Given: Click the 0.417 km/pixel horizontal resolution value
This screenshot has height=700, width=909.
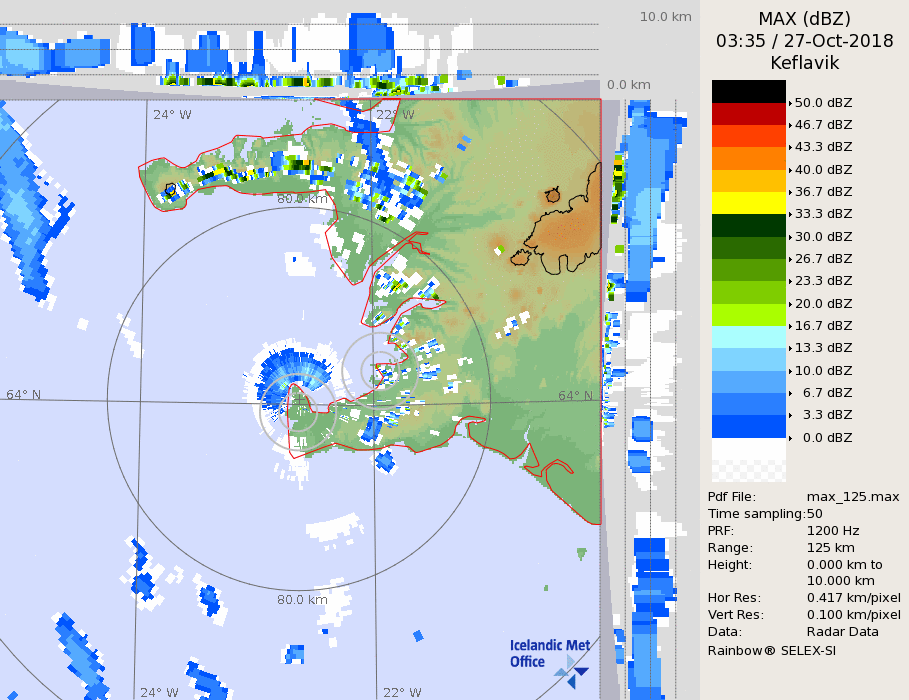Looking at the screenshot, I should [x=853, y=598].
